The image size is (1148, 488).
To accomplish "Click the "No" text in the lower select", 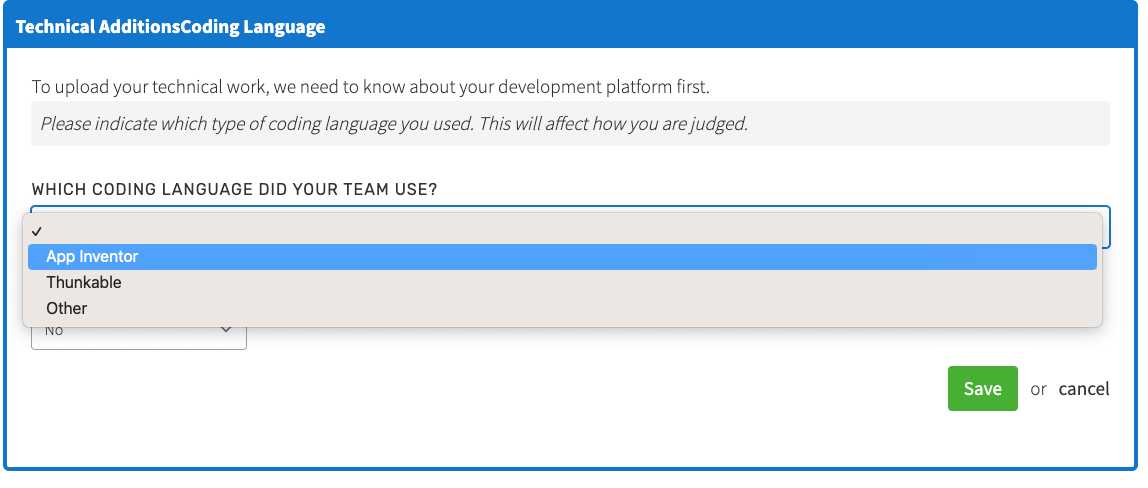I will 54,331.
